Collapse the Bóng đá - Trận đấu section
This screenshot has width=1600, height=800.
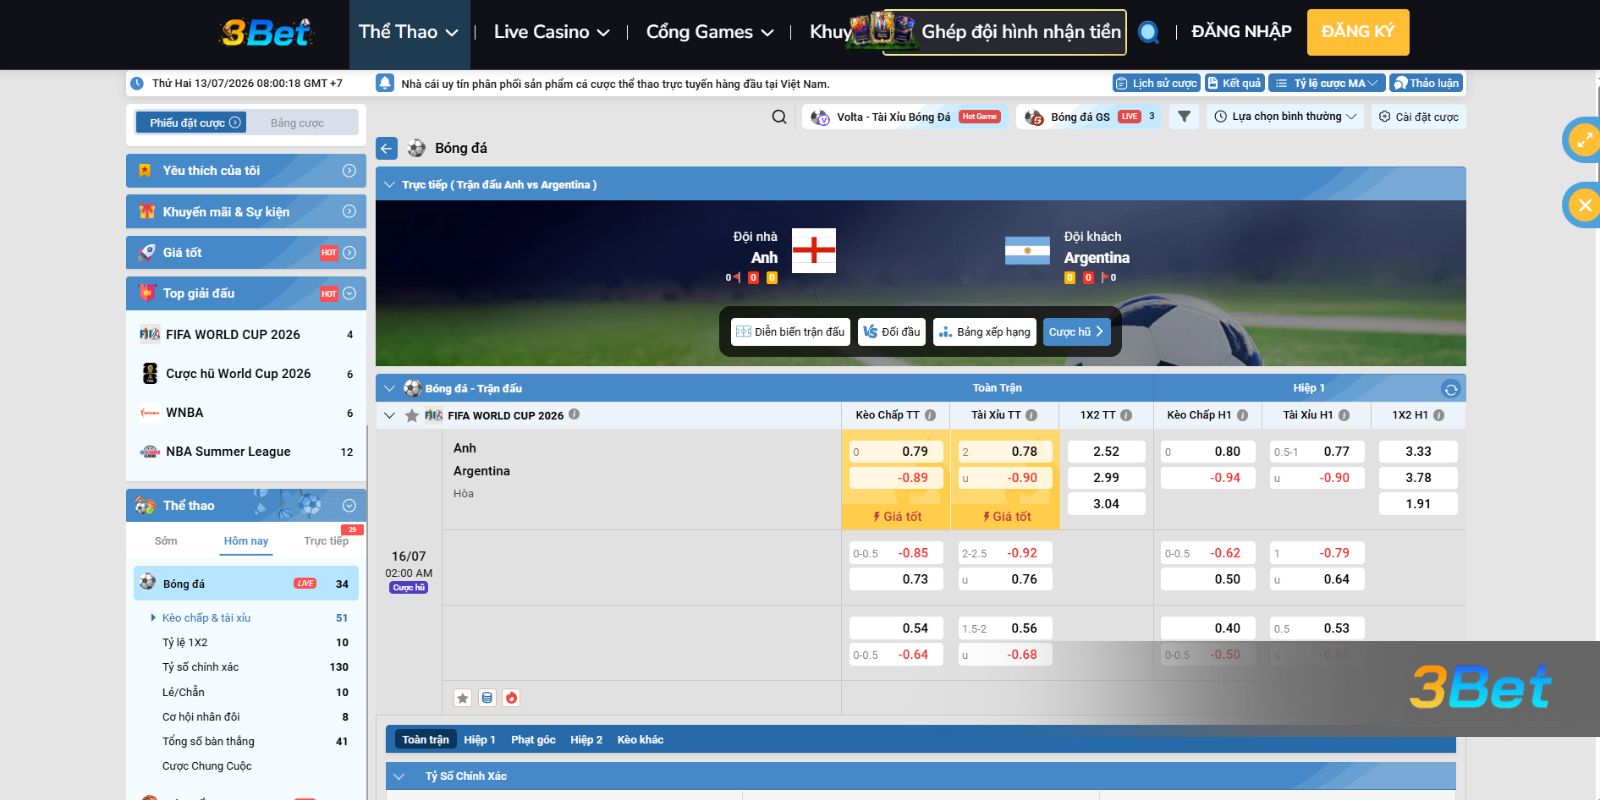[389, 389]
